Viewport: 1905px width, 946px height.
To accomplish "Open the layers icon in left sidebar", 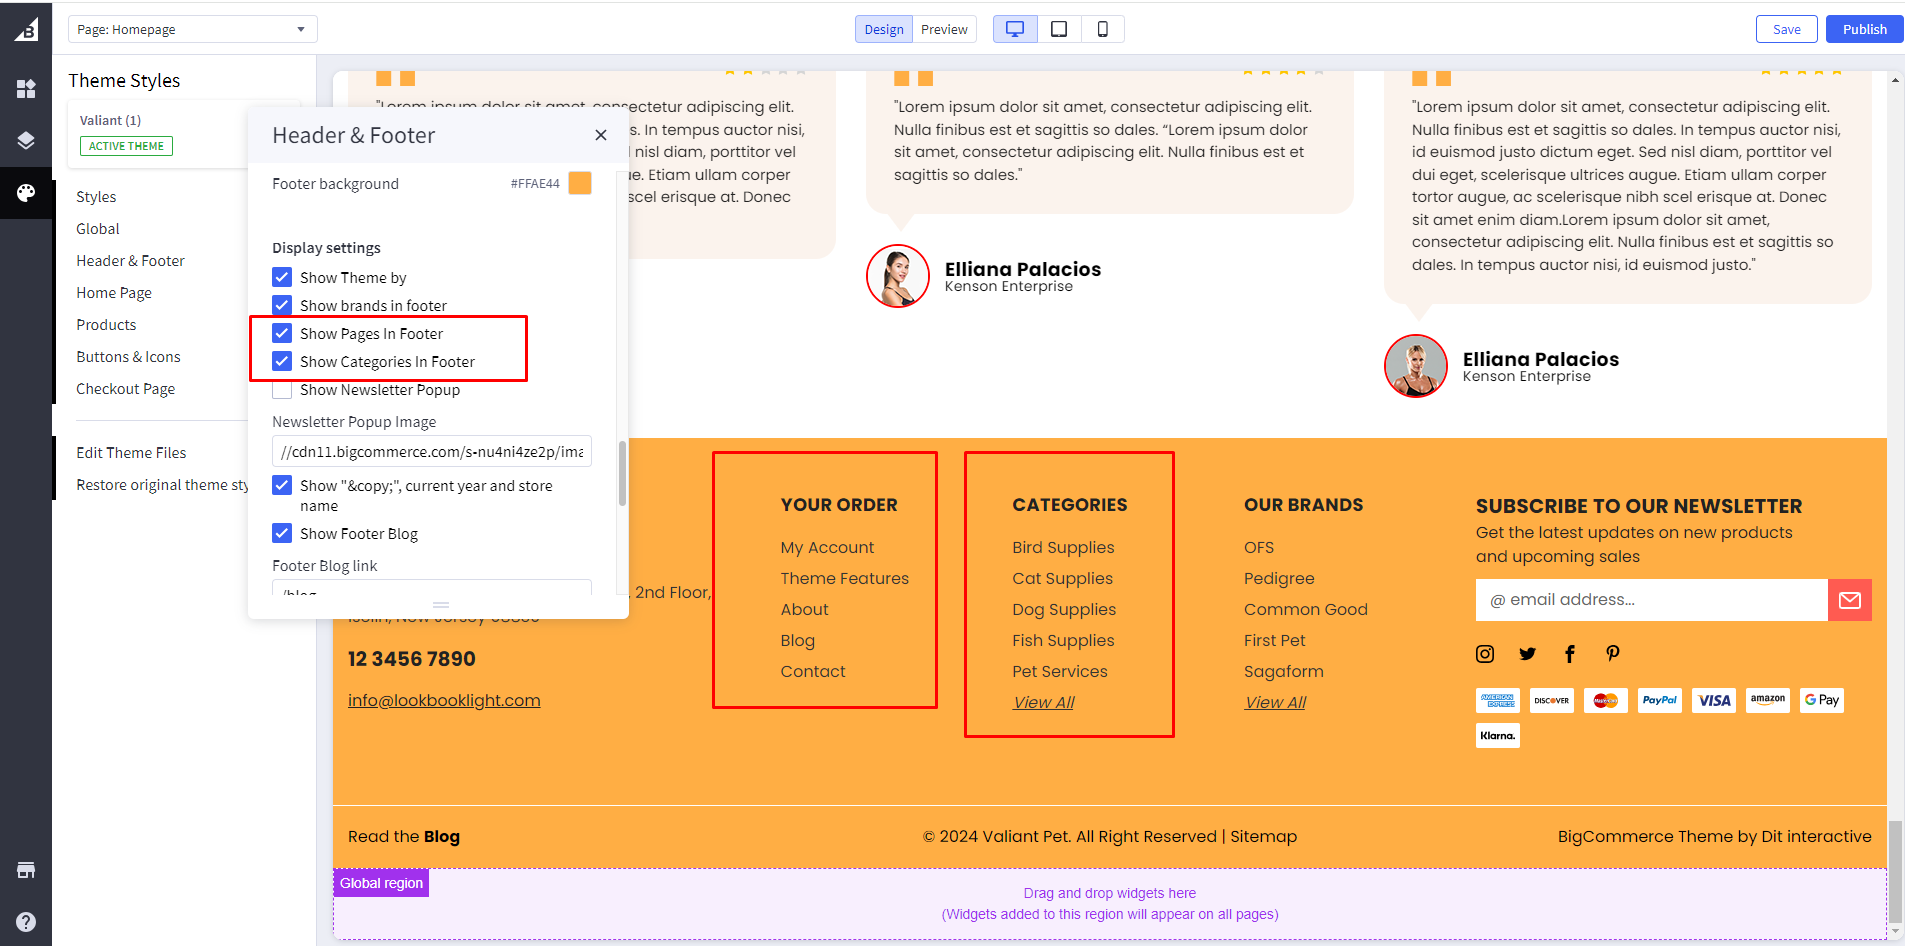I will tap(26, 140).
